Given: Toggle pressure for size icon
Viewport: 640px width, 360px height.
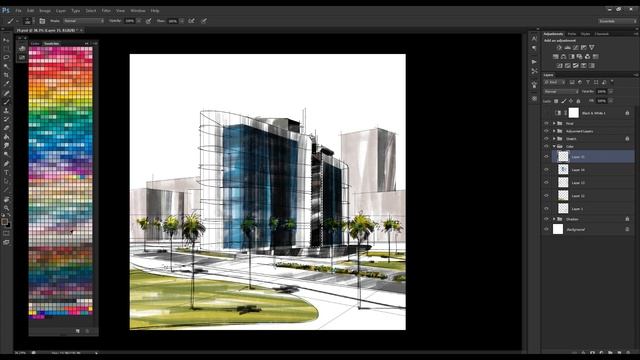Looking at the screenshot, I should click(x=204, y=21).
